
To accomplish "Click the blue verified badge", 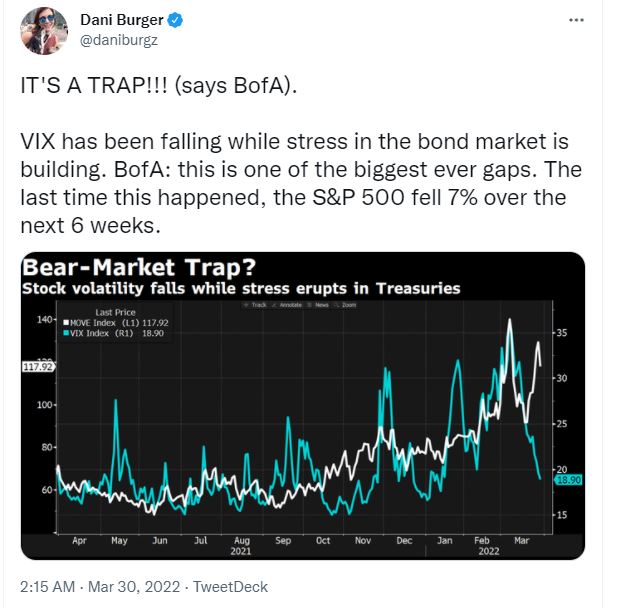I will click(x=175, y=20).
